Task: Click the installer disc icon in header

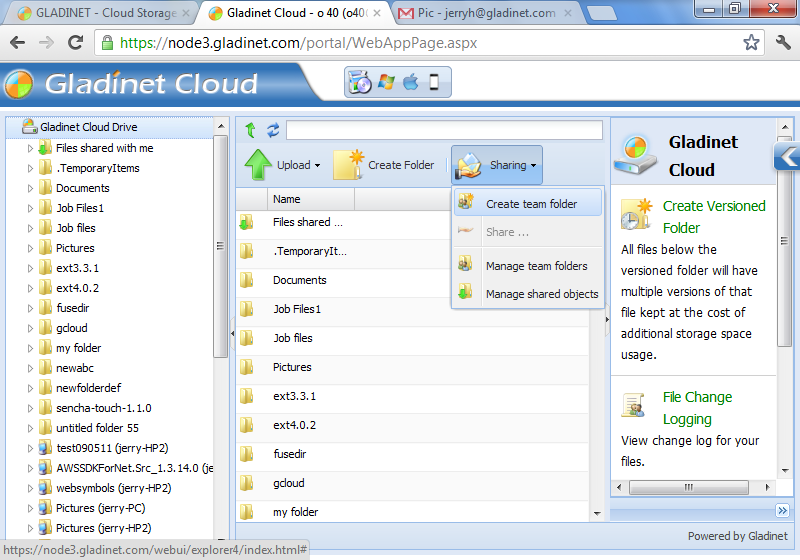Action: click(x=360, y=82)
